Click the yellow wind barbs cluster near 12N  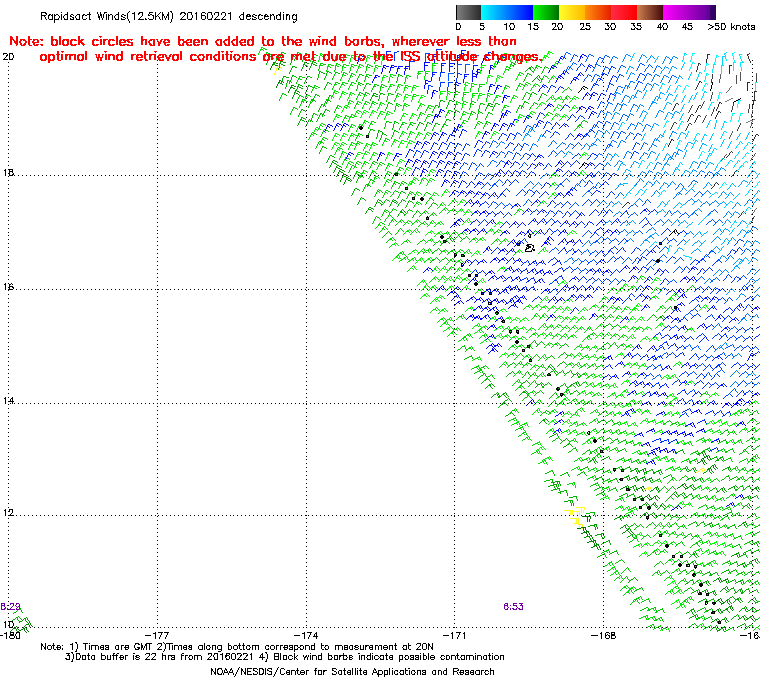pos(576,516)
